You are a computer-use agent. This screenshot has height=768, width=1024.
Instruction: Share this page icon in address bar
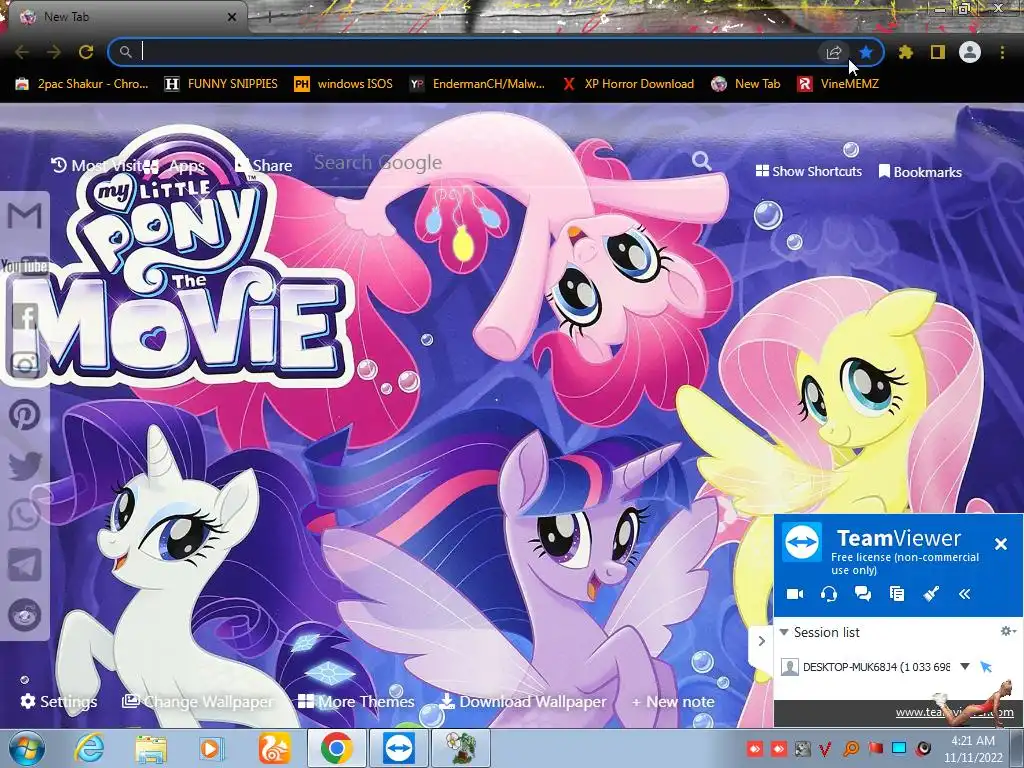pos(833,52)
